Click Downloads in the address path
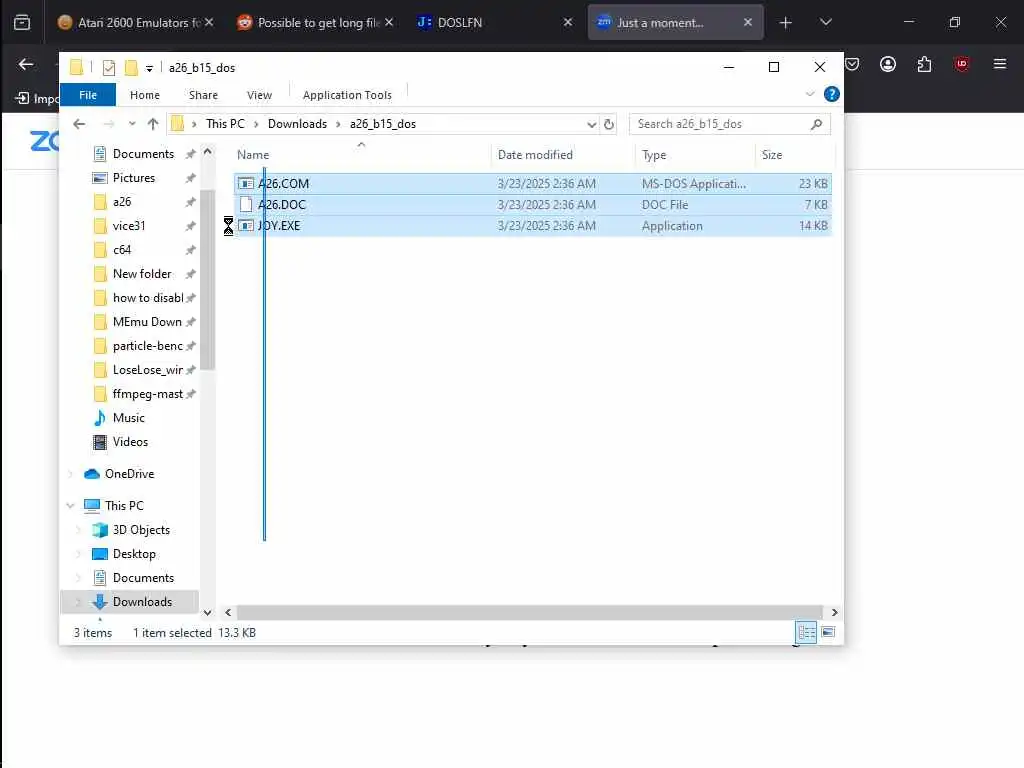This screenshot has height=768, width=1024. tap(297, 124)
